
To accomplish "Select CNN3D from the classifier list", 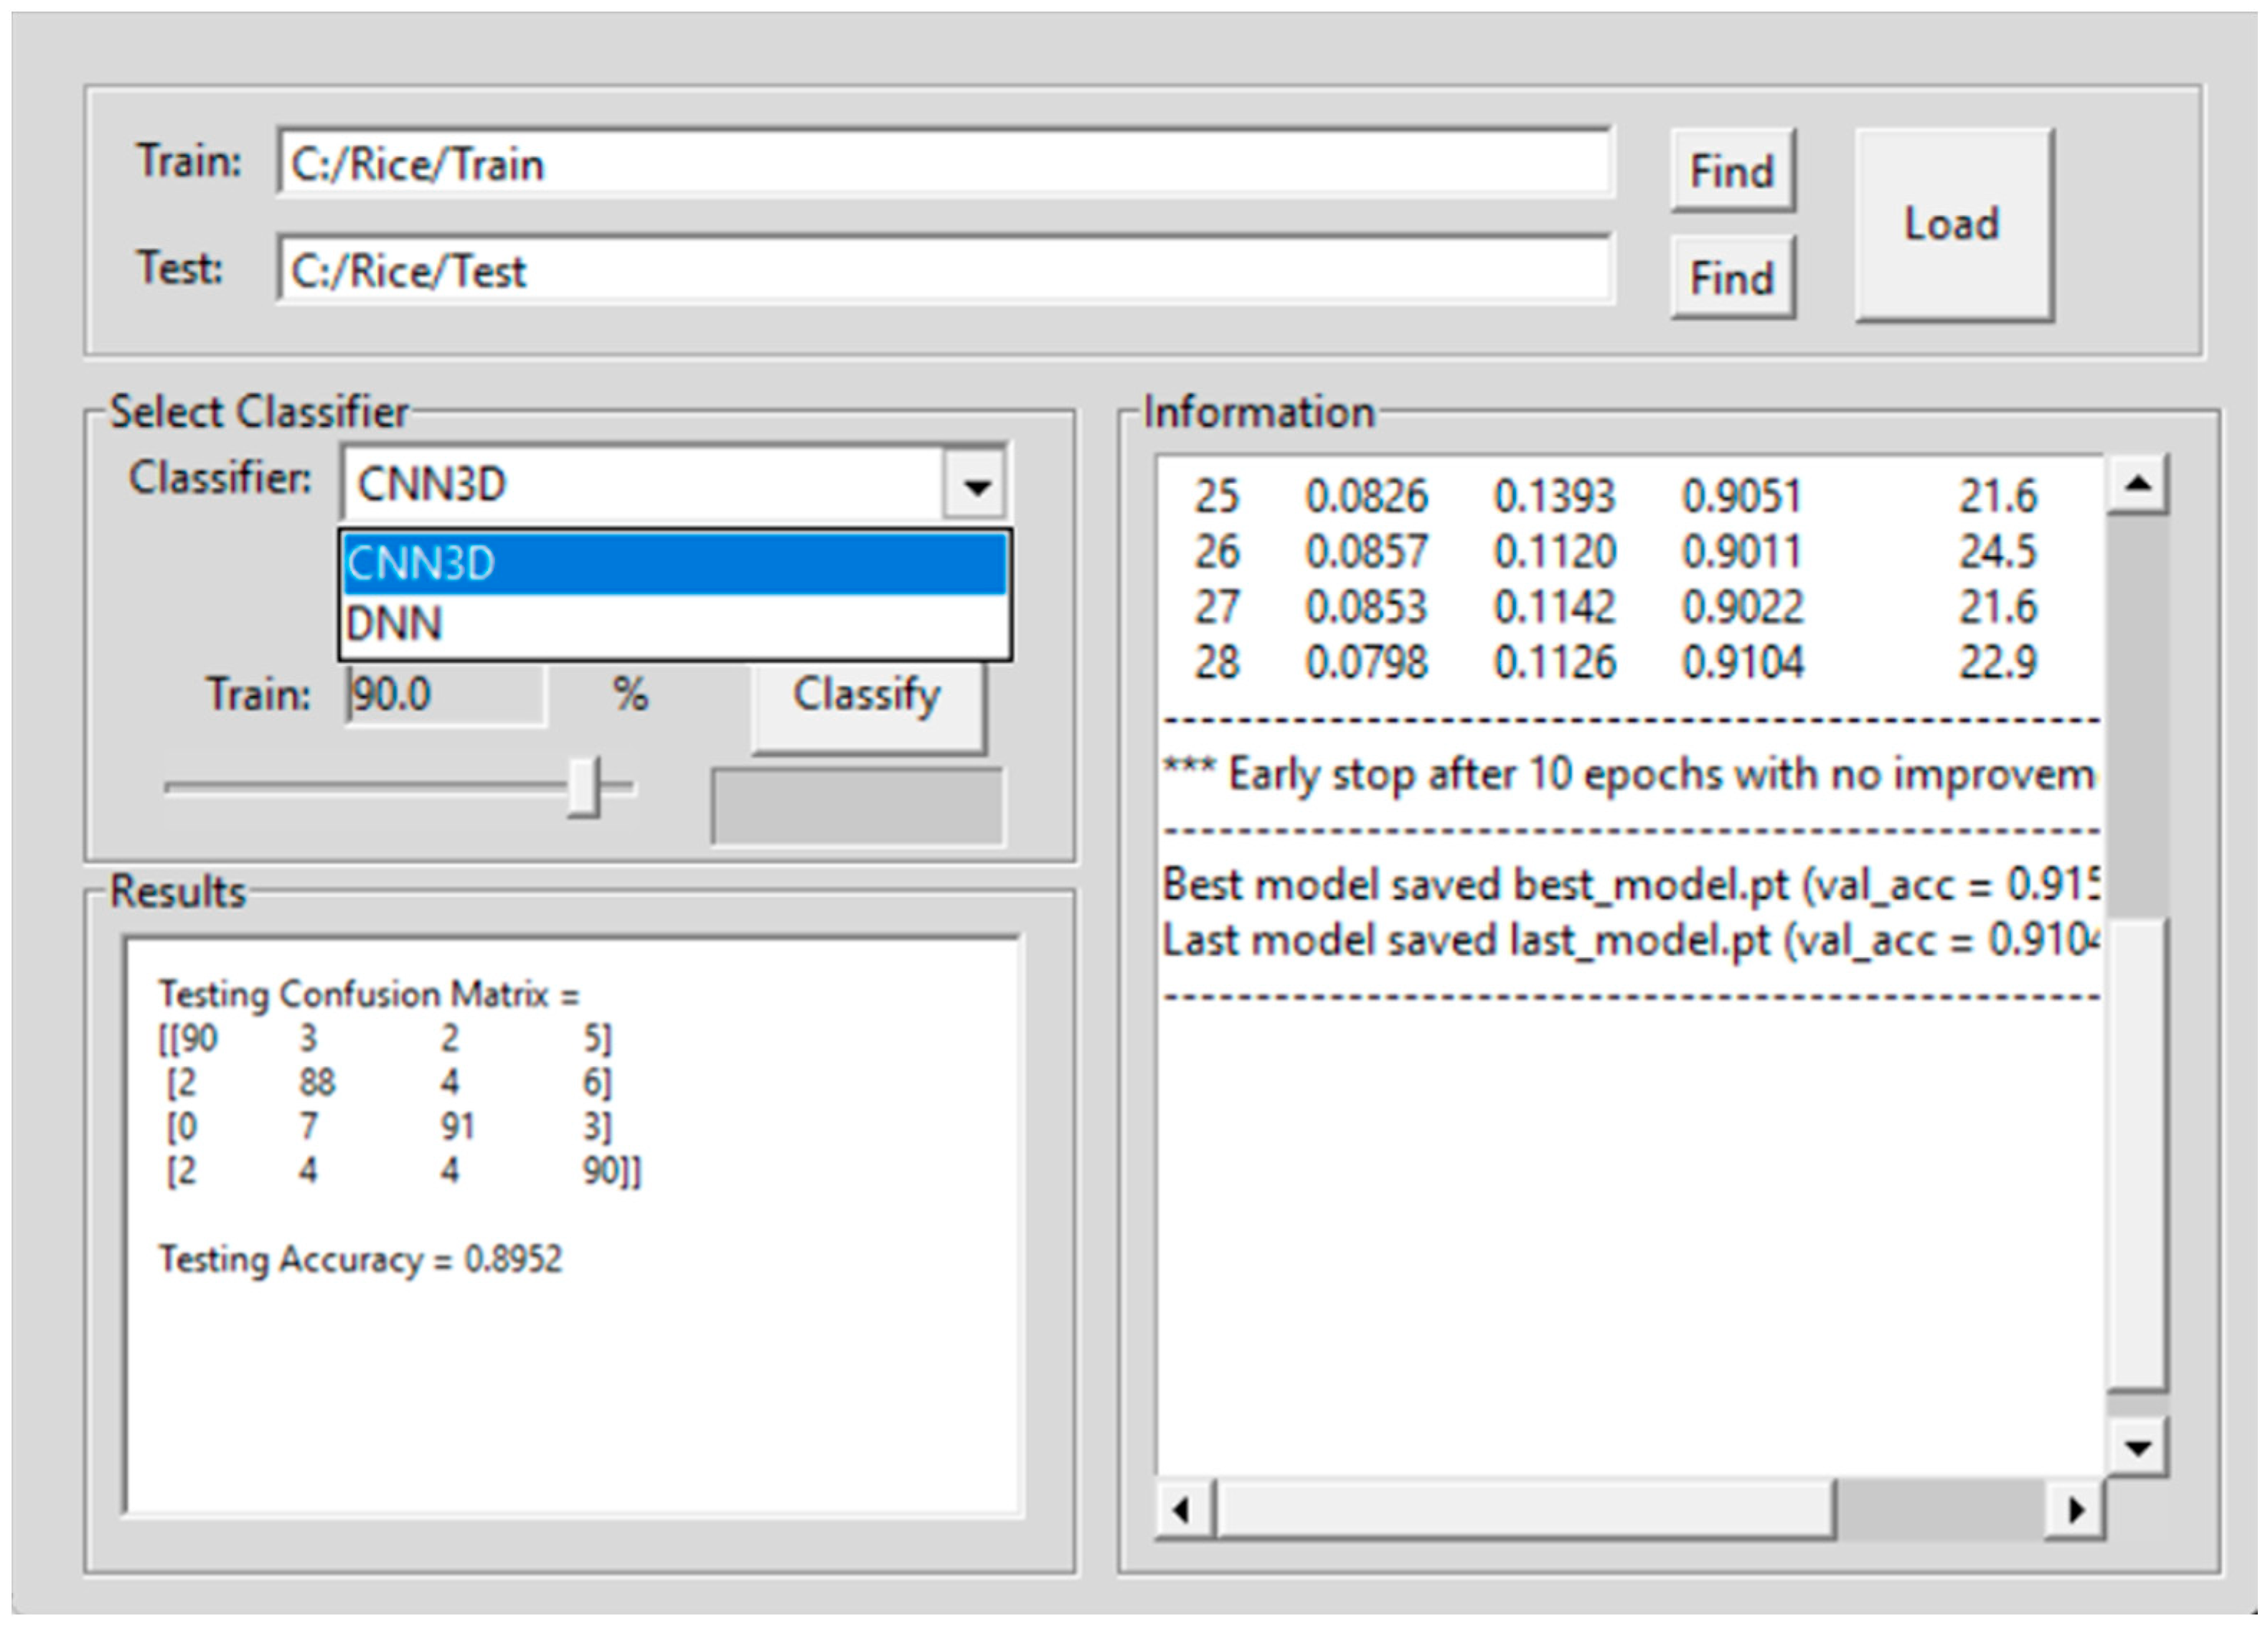I will (x=674, y=565).
